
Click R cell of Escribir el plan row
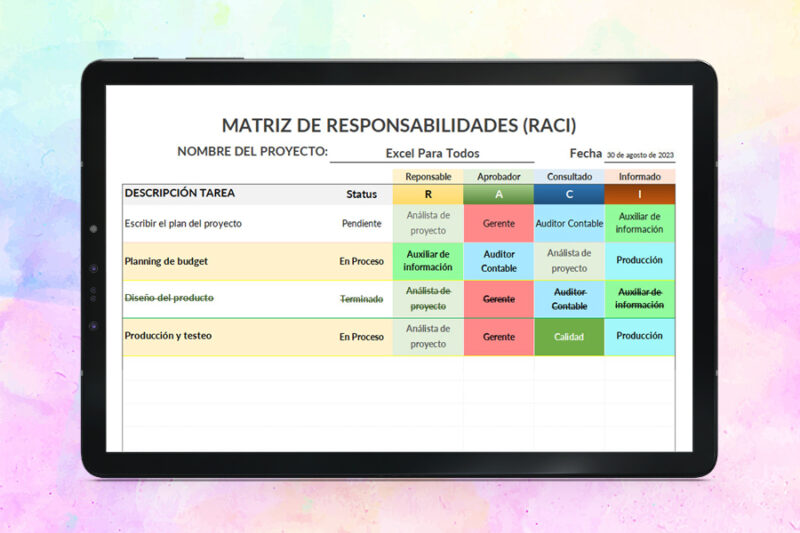coord(428,223)
